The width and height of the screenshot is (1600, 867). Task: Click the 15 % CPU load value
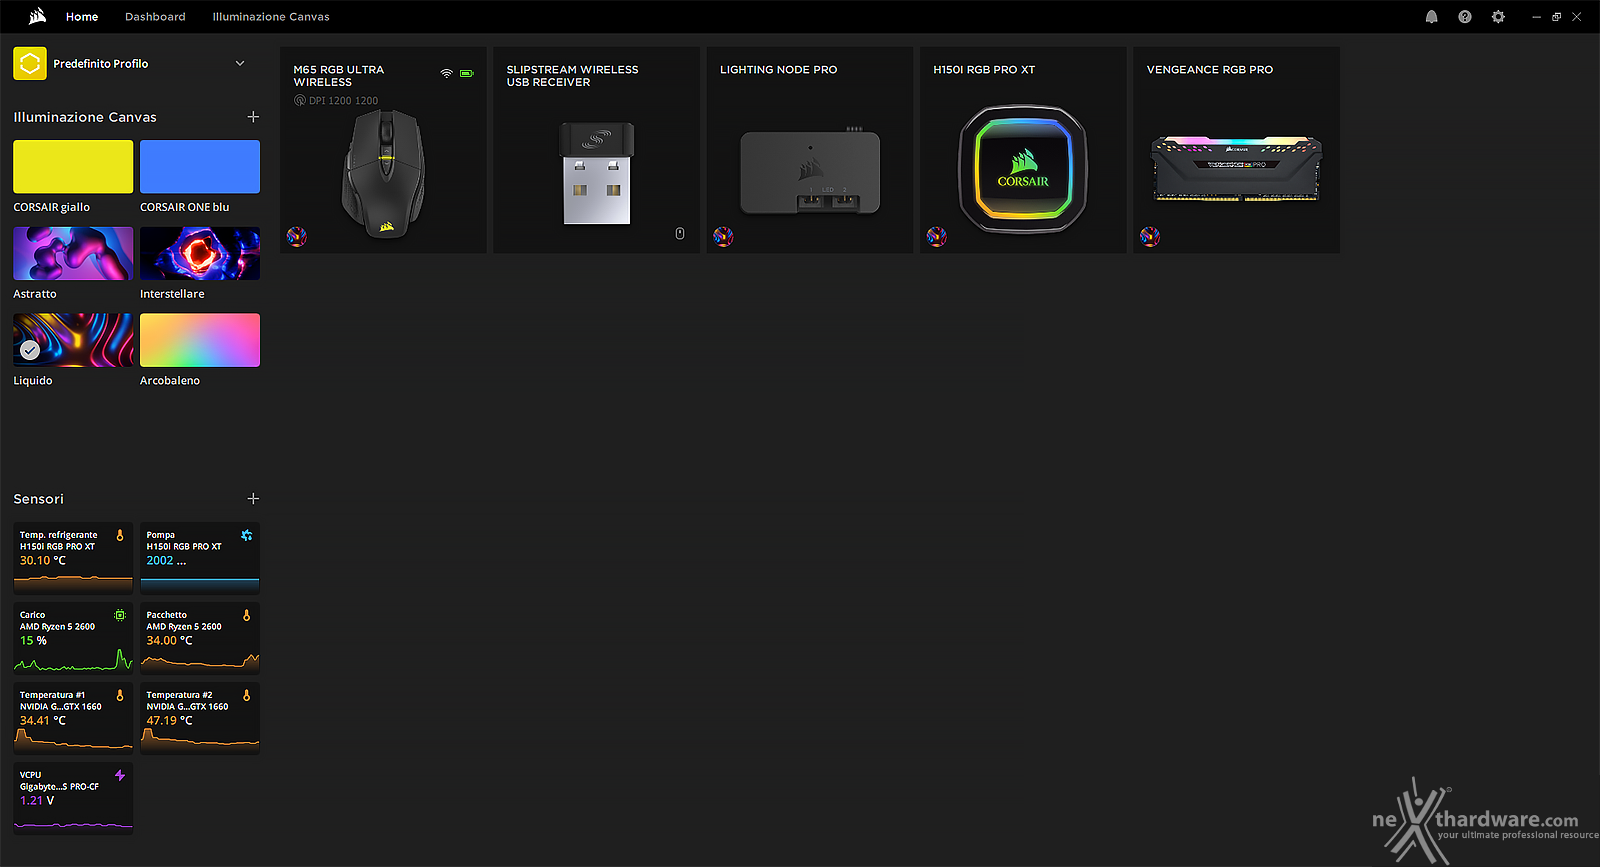pyautogui.click(x=33, y=640)
